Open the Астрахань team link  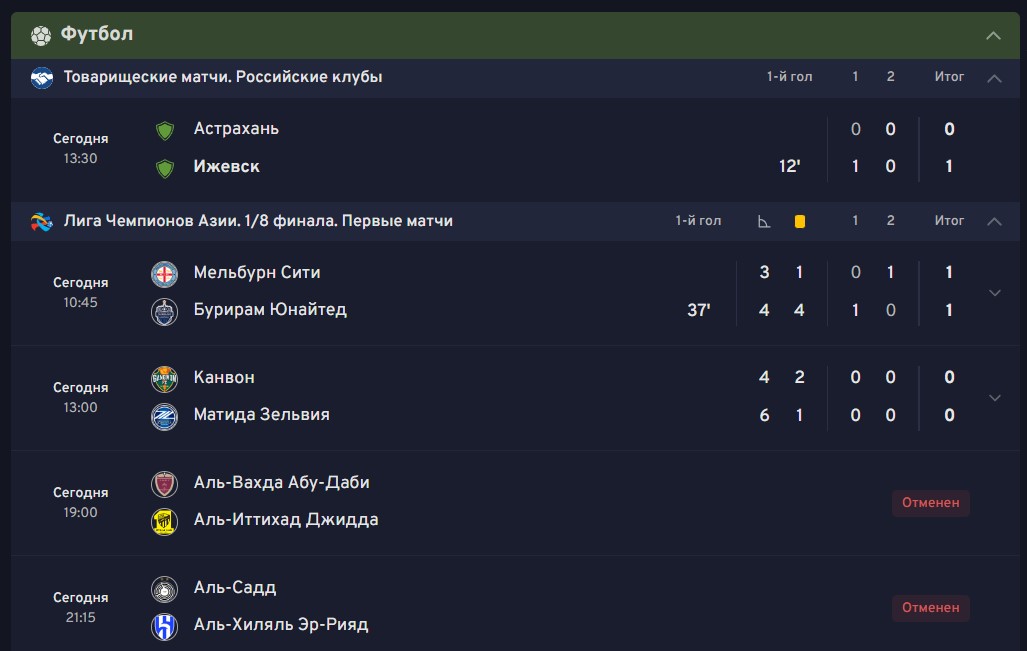(236, 129)
